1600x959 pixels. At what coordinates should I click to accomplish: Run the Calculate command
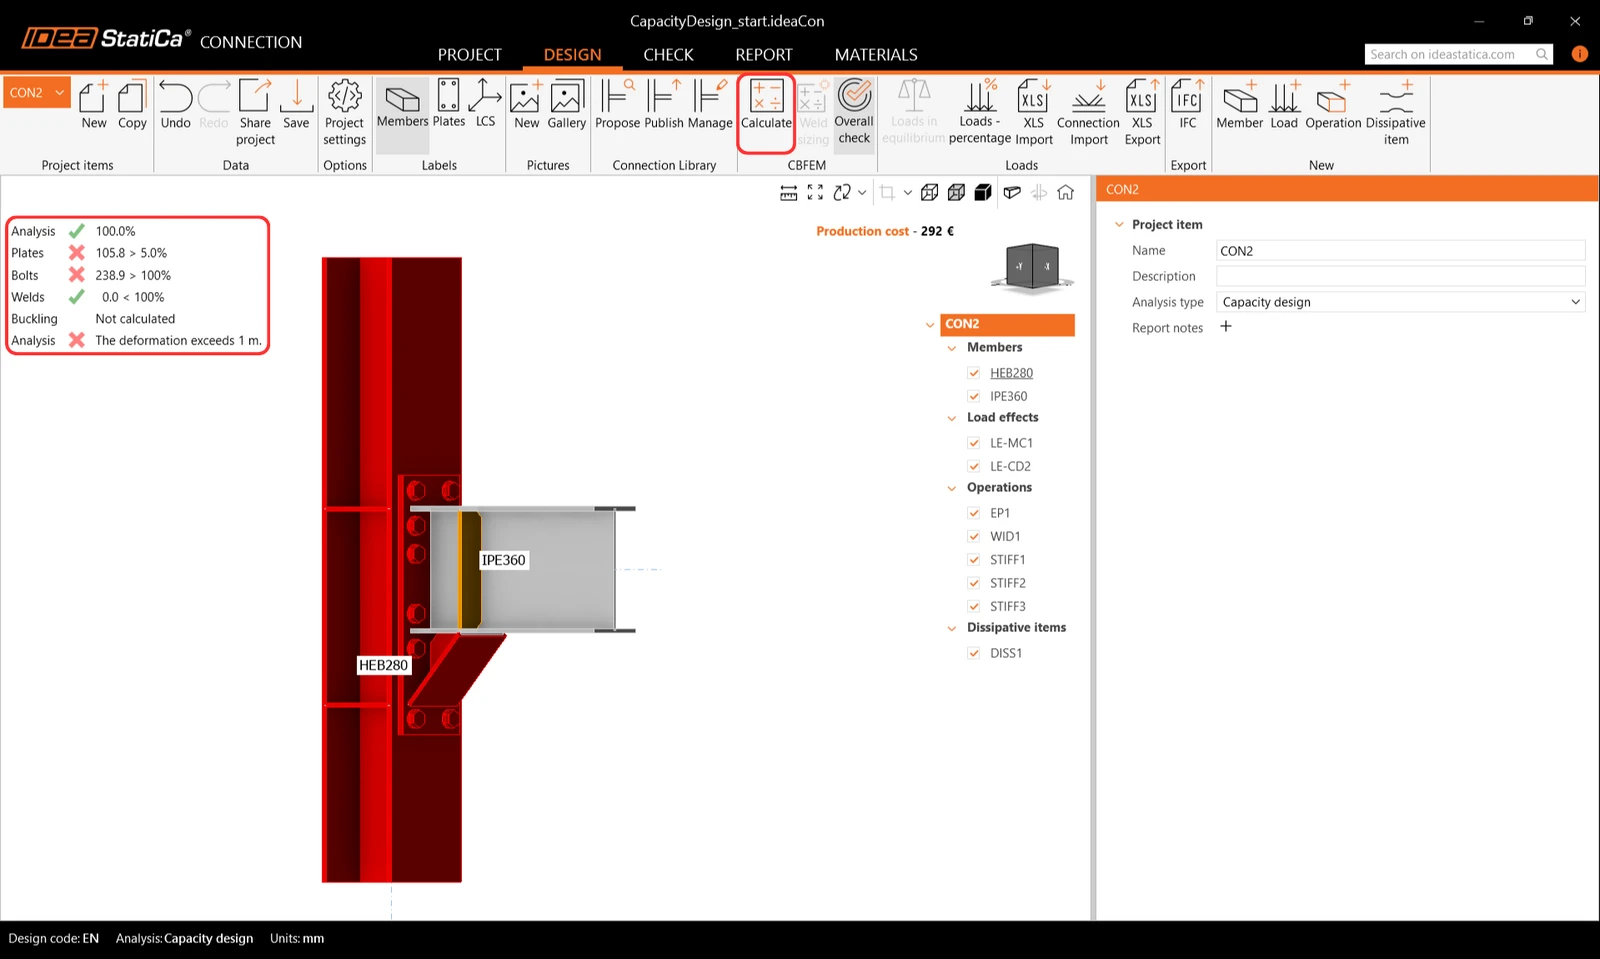click(x=766, y=105)
